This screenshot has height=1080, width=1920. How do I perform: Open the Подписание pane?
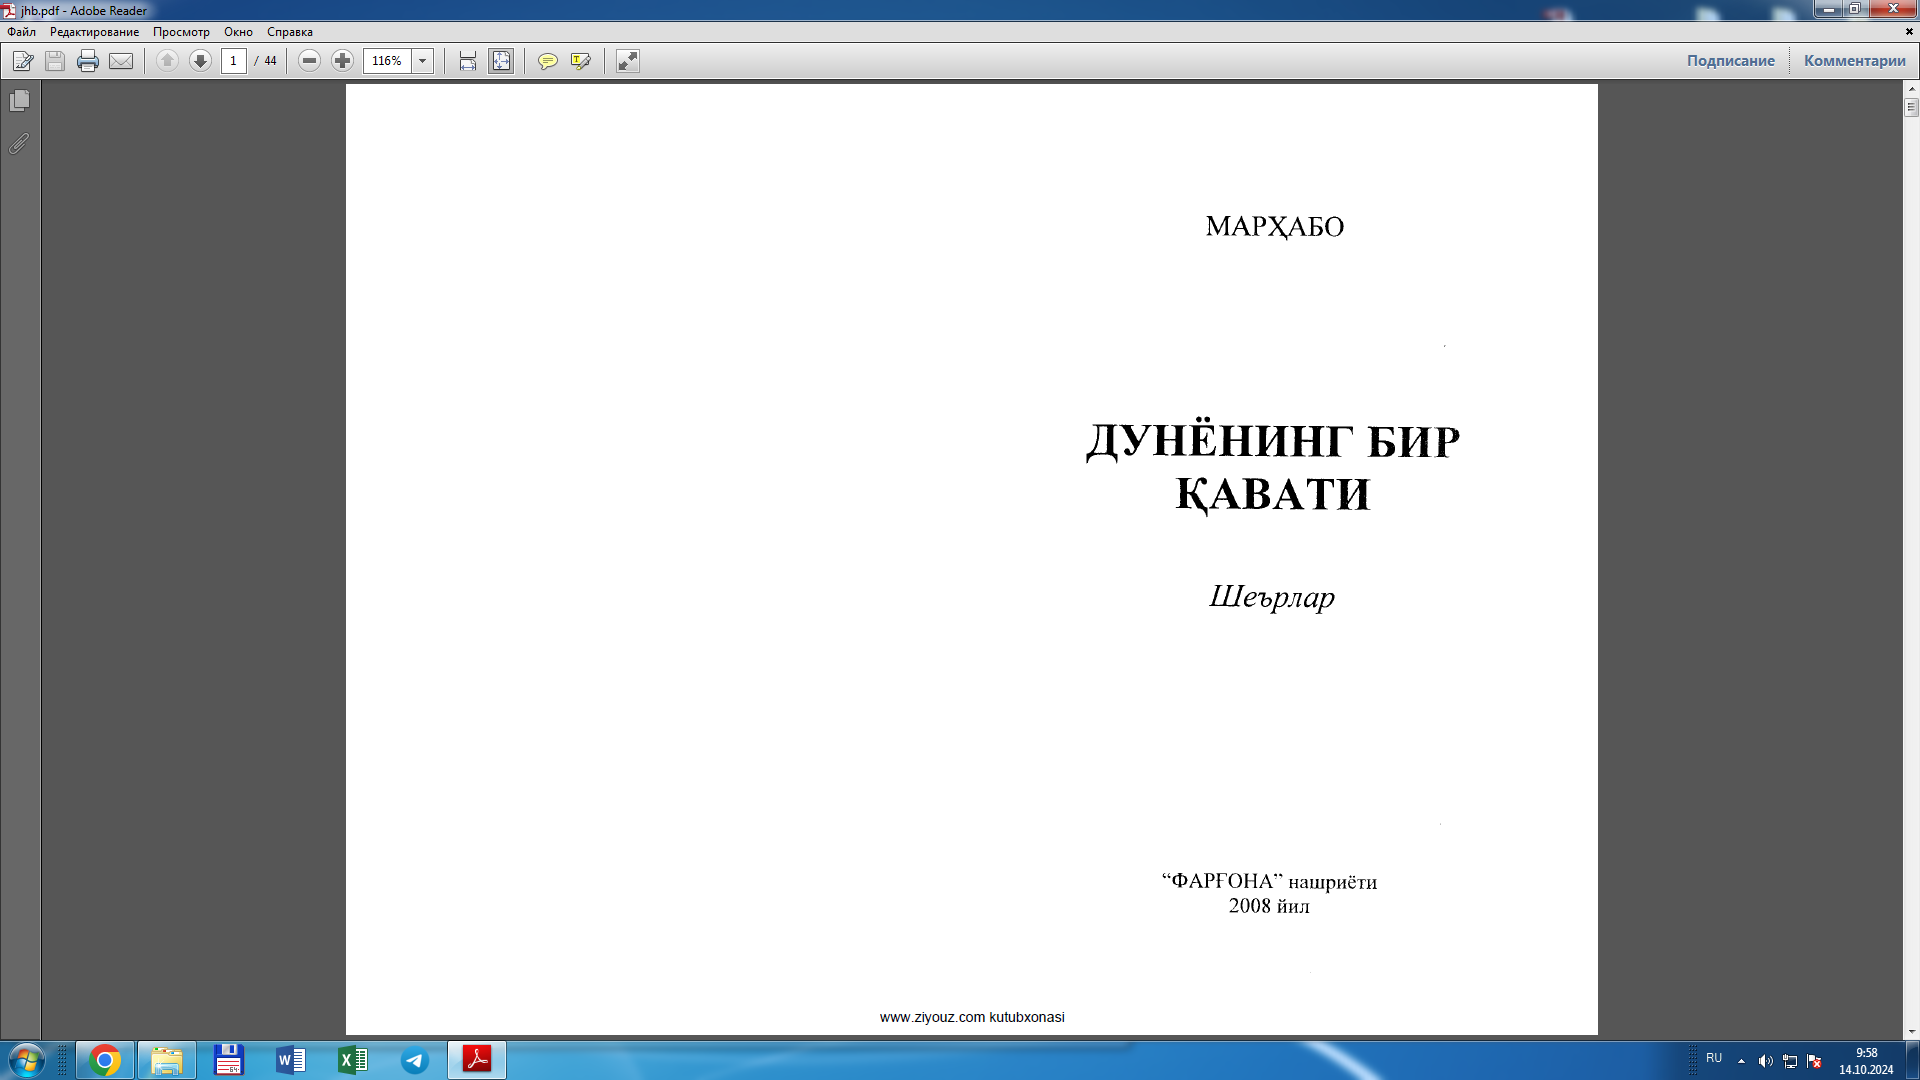1730,61
